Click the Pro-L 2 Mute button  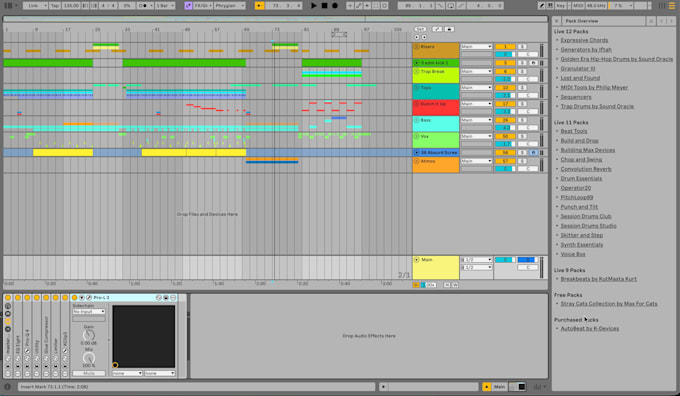(x=88, y=373)
